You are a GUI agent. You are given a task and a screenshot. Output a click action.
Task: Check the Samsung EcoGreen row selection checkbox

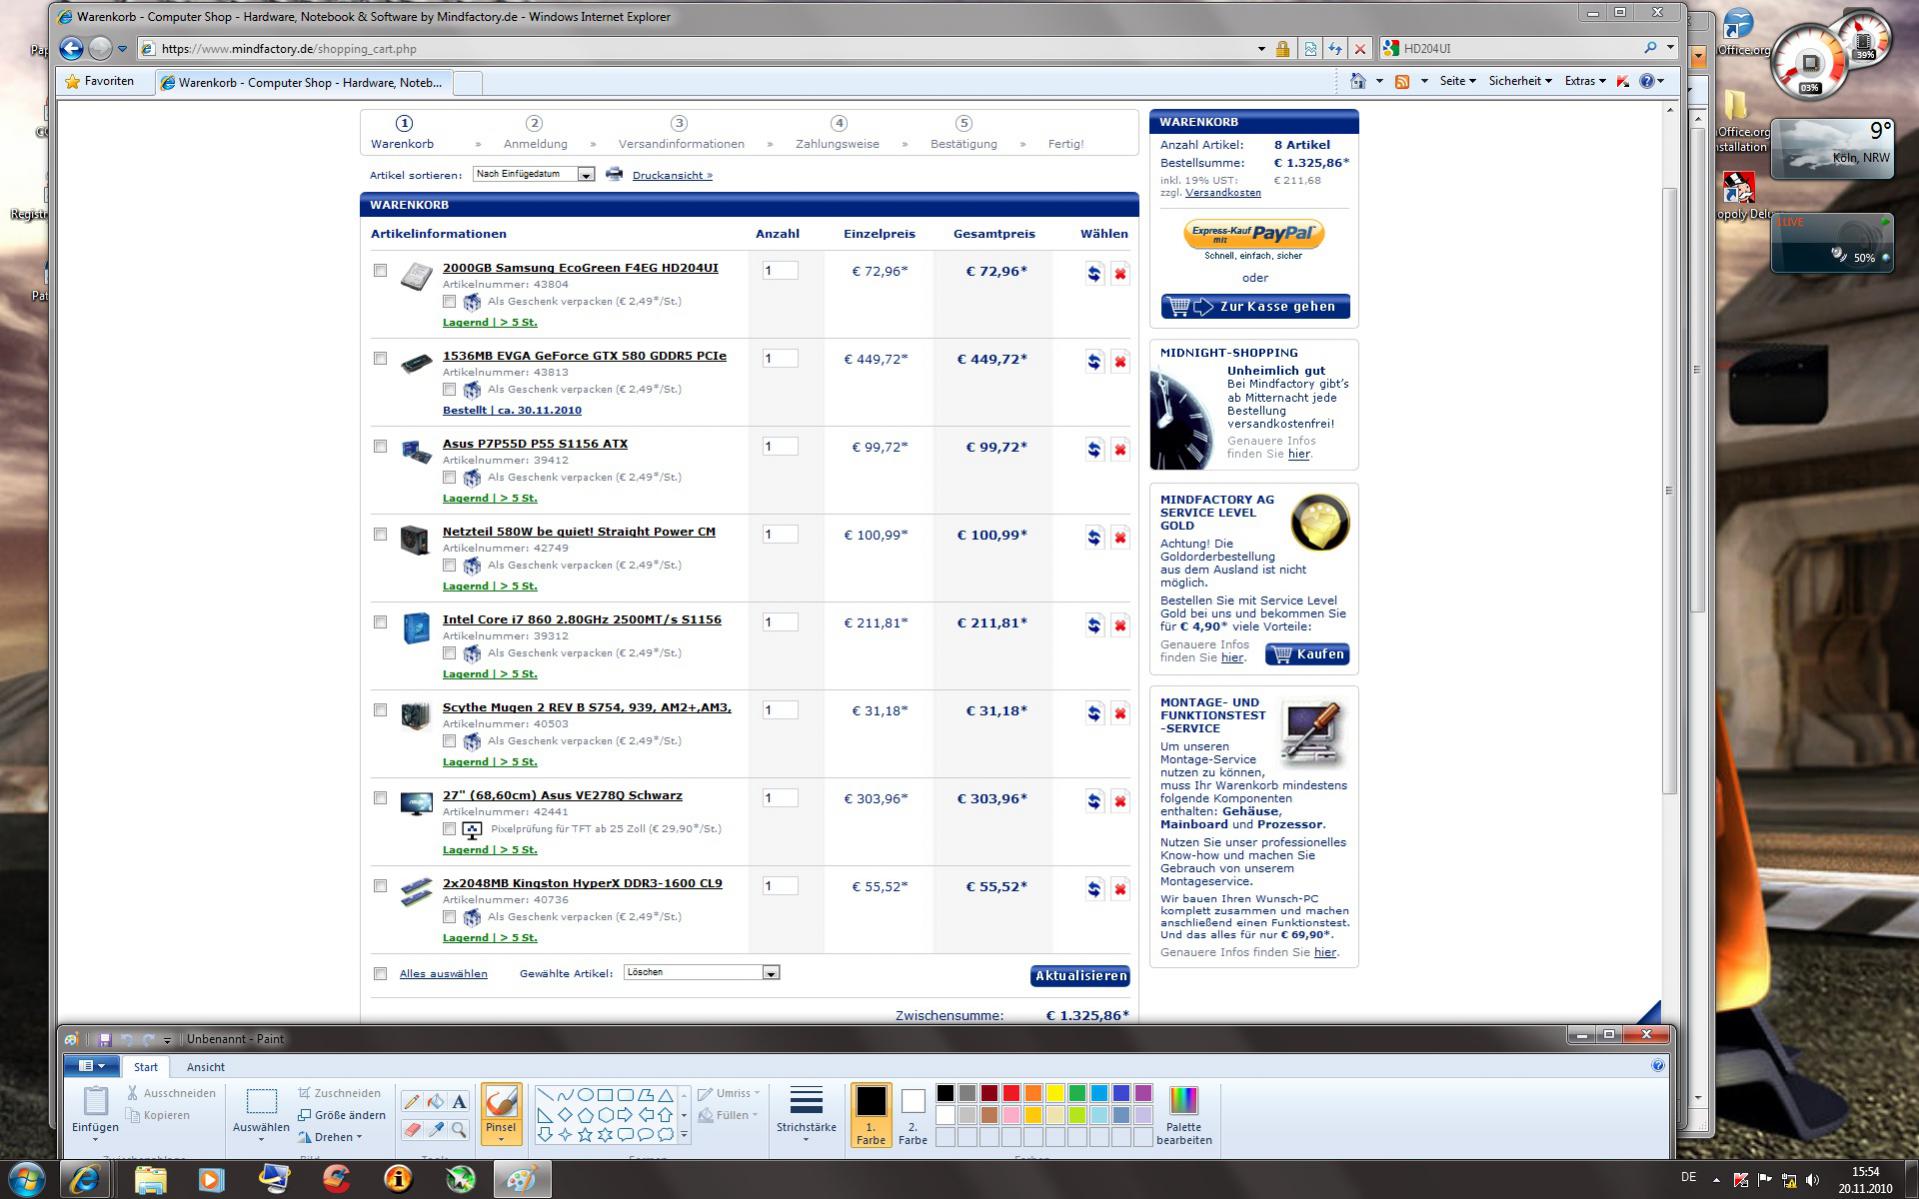(380, 270)
